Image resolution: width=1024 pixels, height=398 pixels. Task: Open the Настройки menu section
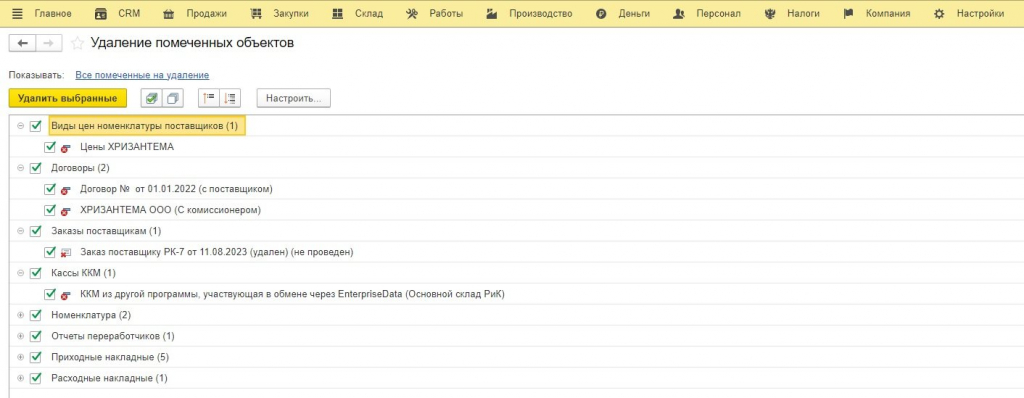[x=980, y=14]
